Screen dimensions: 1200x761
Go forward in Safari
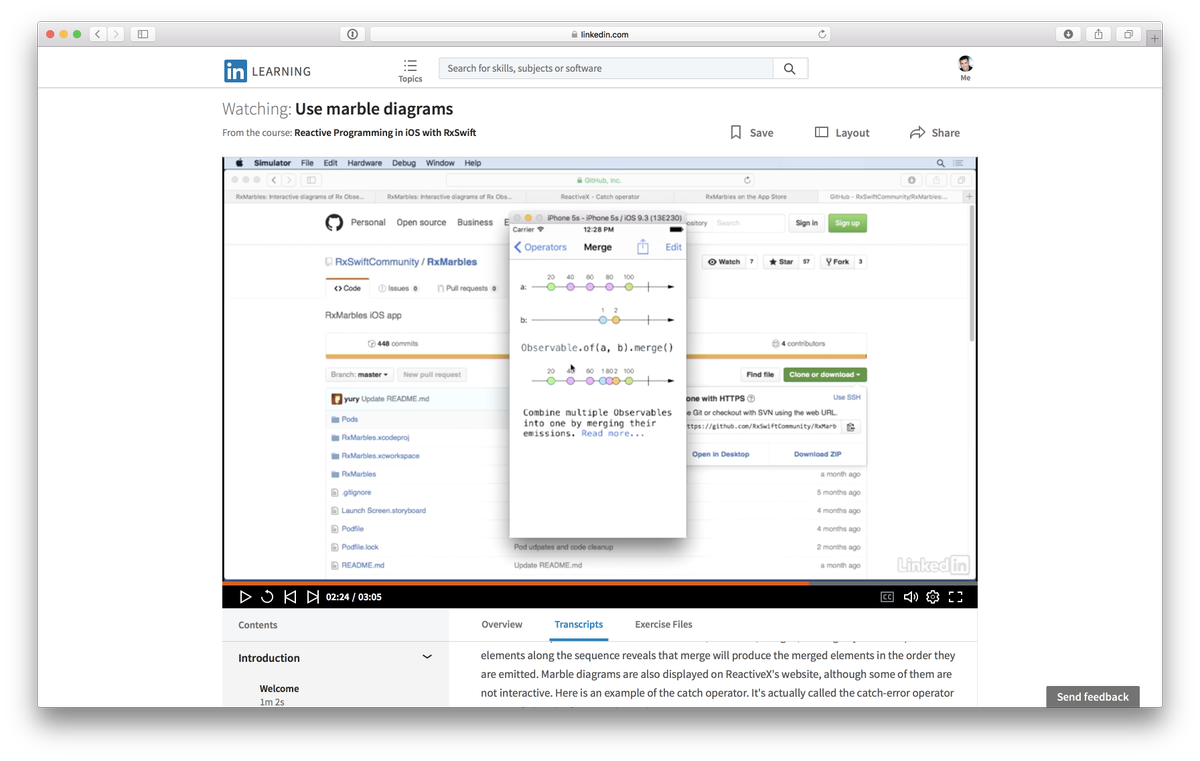coord(116,34)
